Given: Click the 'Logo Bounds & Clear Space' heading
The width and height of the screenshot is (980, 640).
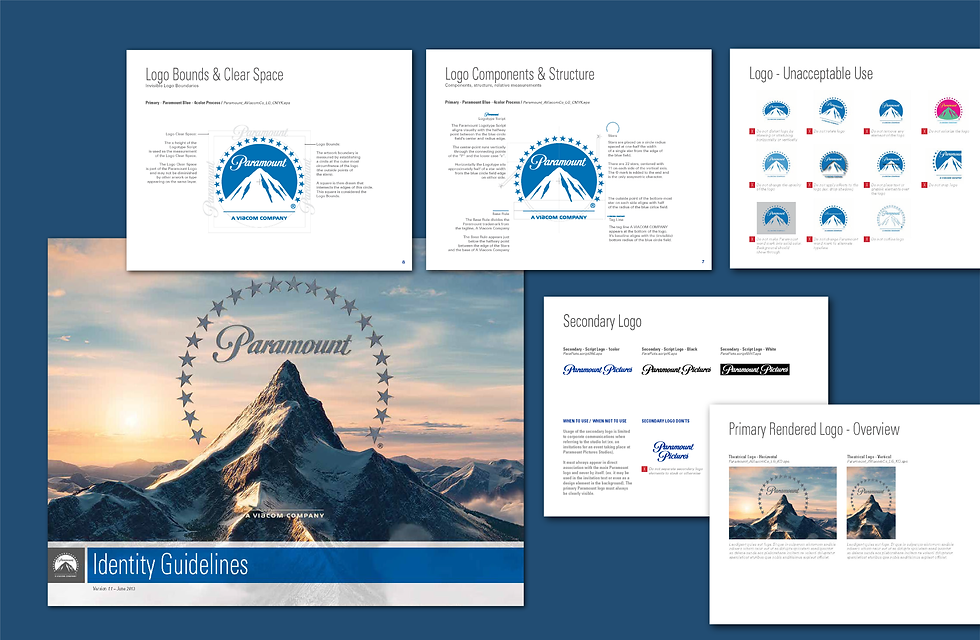Looking at the screenshot, I should (214, 74).
